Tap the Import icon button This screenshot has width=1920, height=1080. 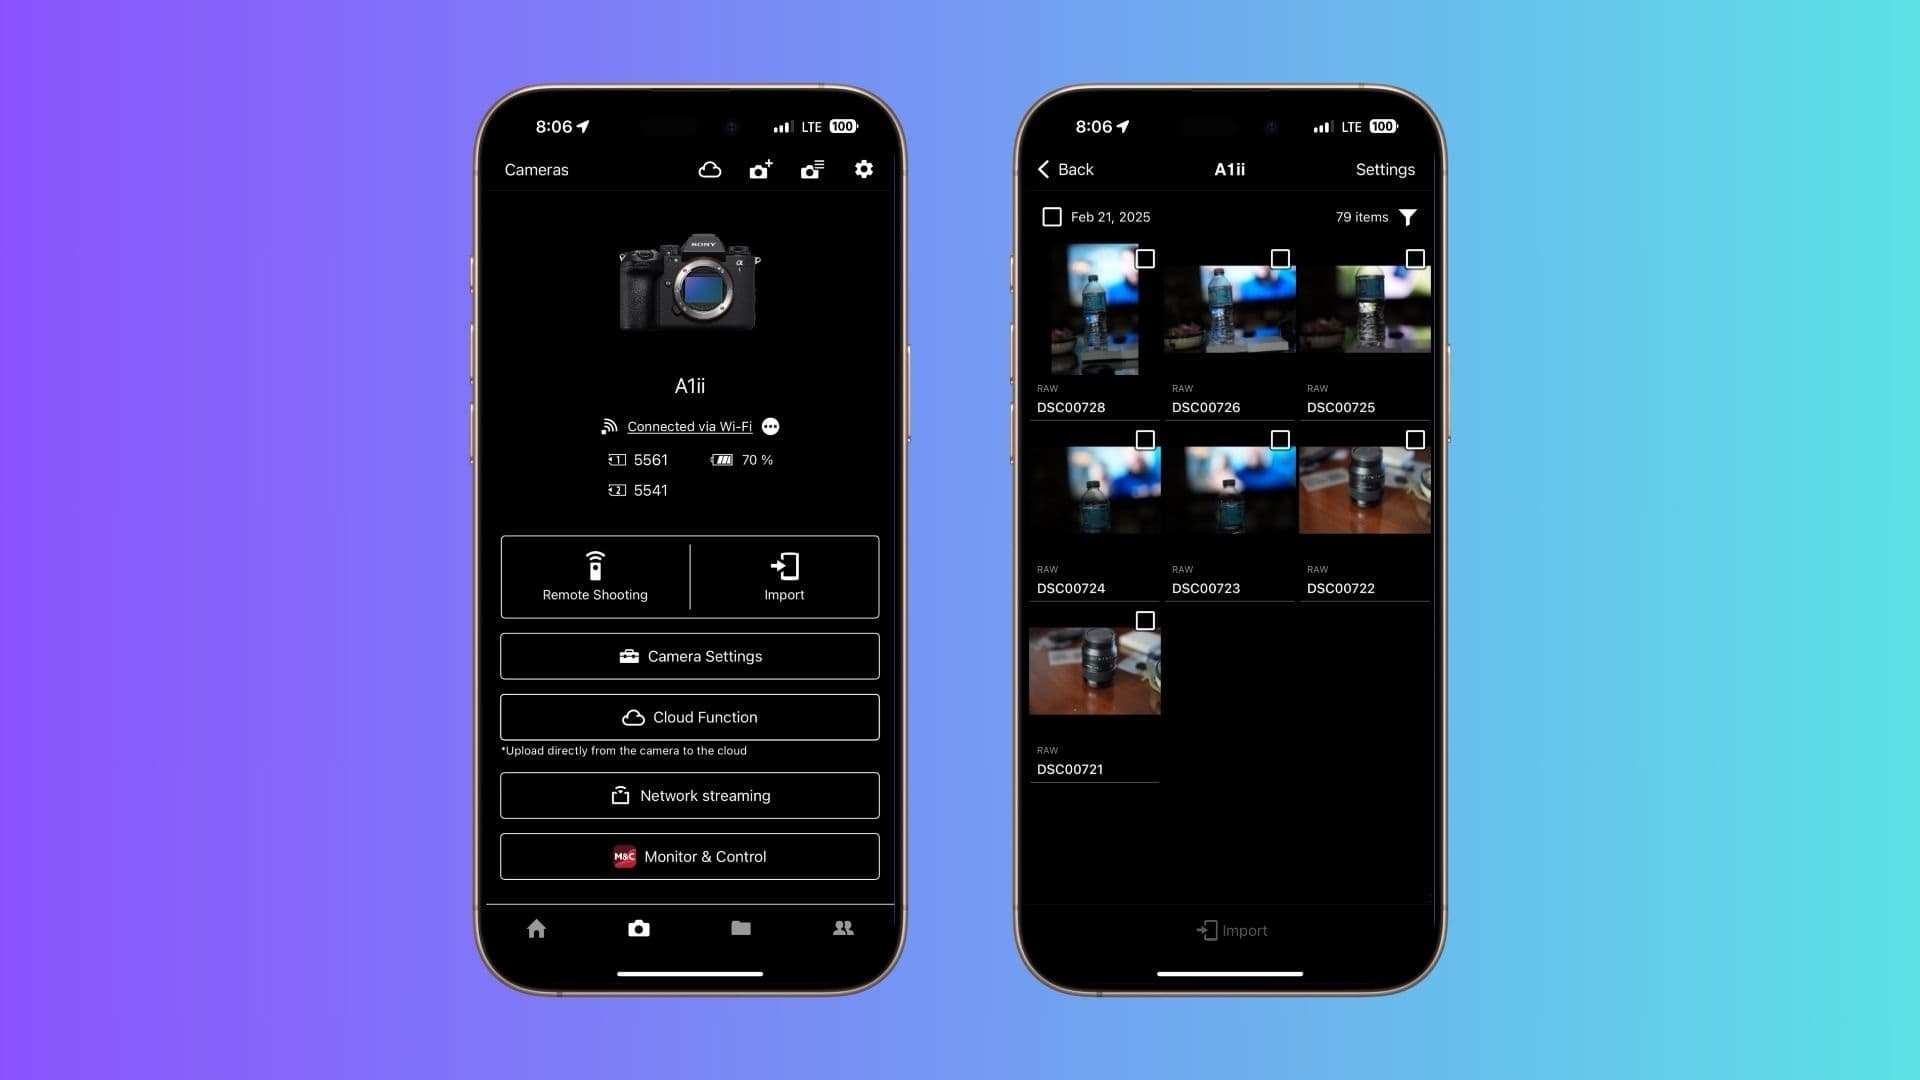(783, 576)
